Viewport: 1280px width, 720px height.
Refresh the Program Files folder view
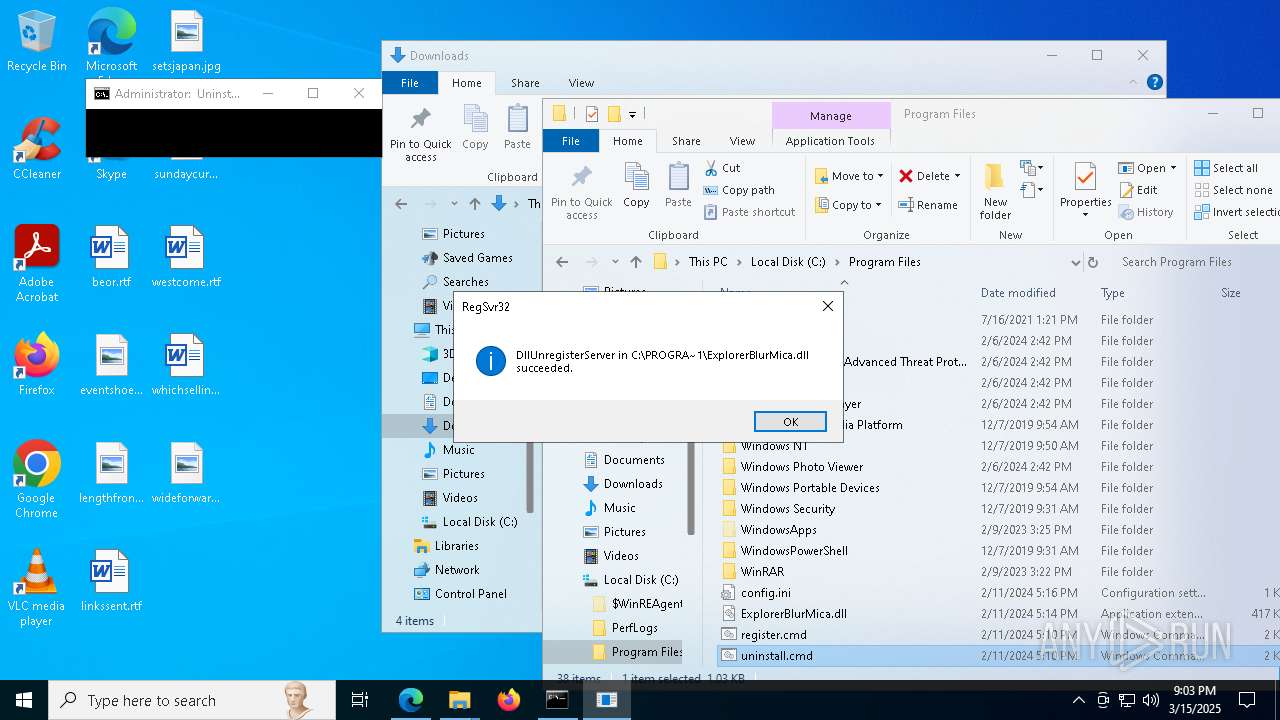coord(1092,262)
